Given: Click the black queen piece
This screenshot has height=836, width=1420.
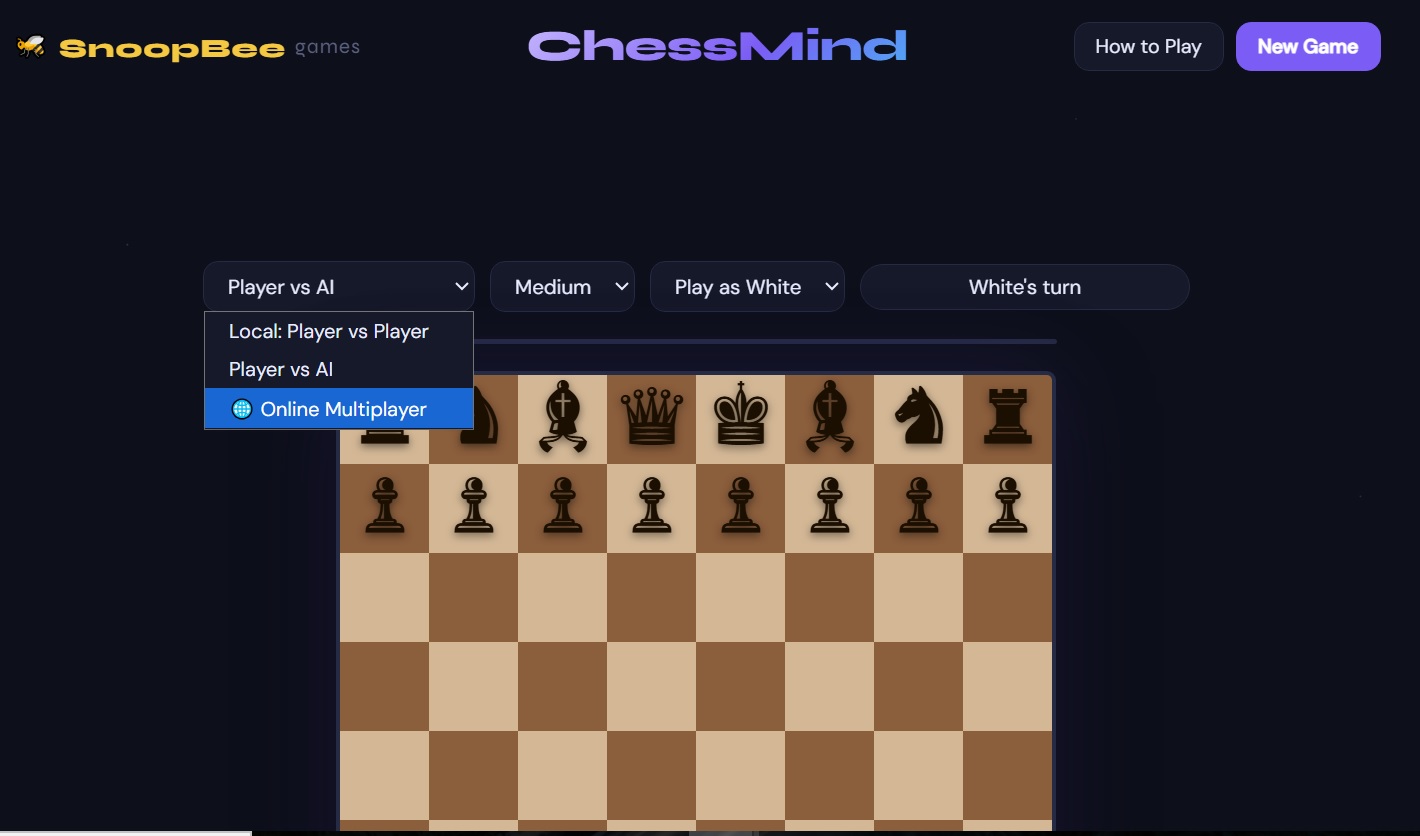Looking at the screenshot, I should tap(651, 417).
